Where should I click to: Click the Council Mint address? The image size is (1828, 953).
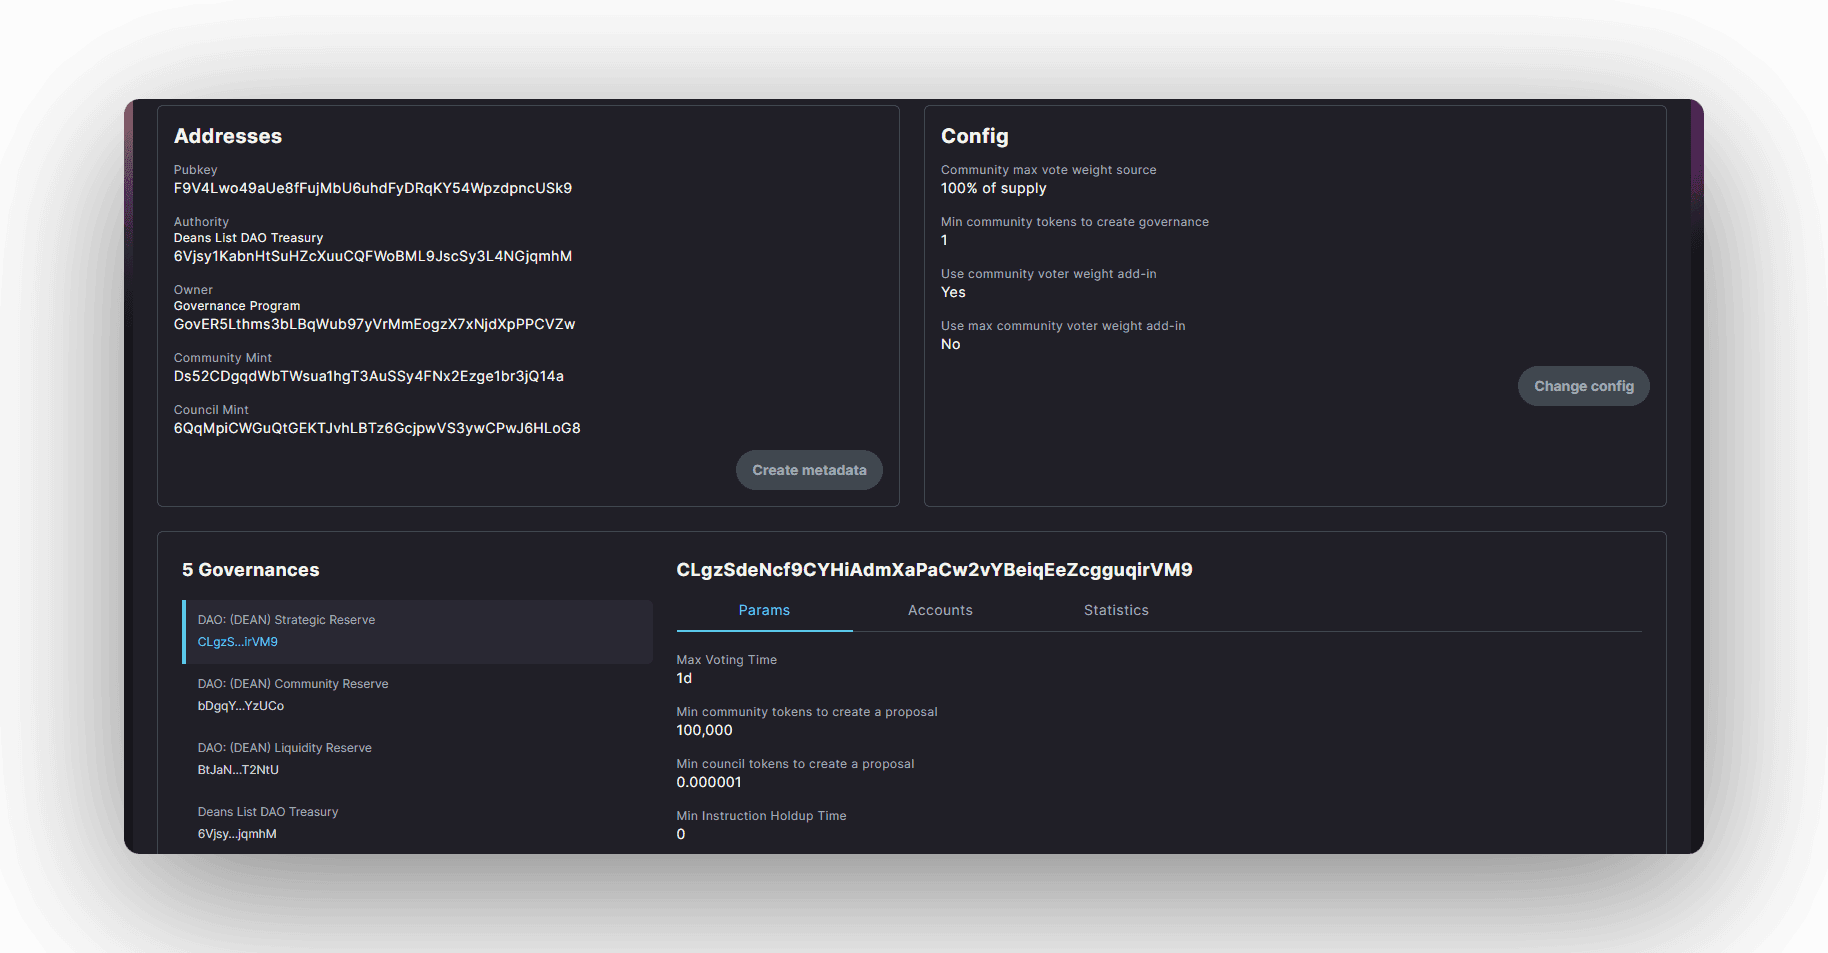tap(377, 428)
